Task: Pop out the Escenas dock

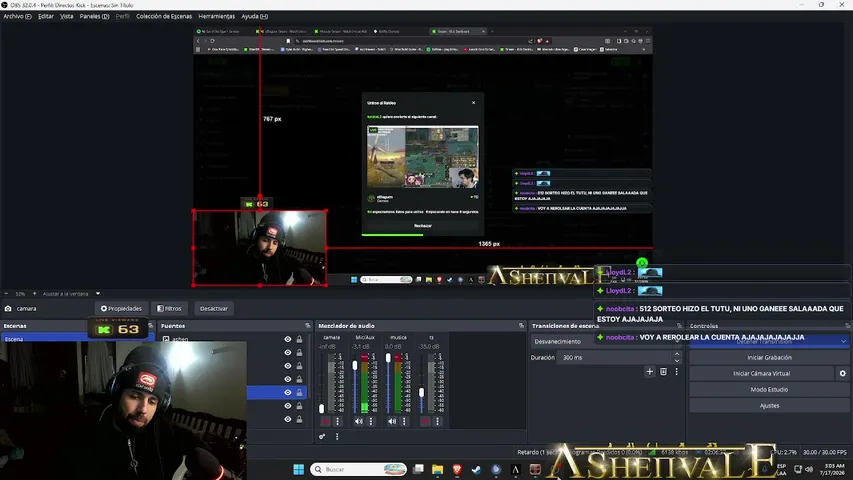Action: coord(151,325)
